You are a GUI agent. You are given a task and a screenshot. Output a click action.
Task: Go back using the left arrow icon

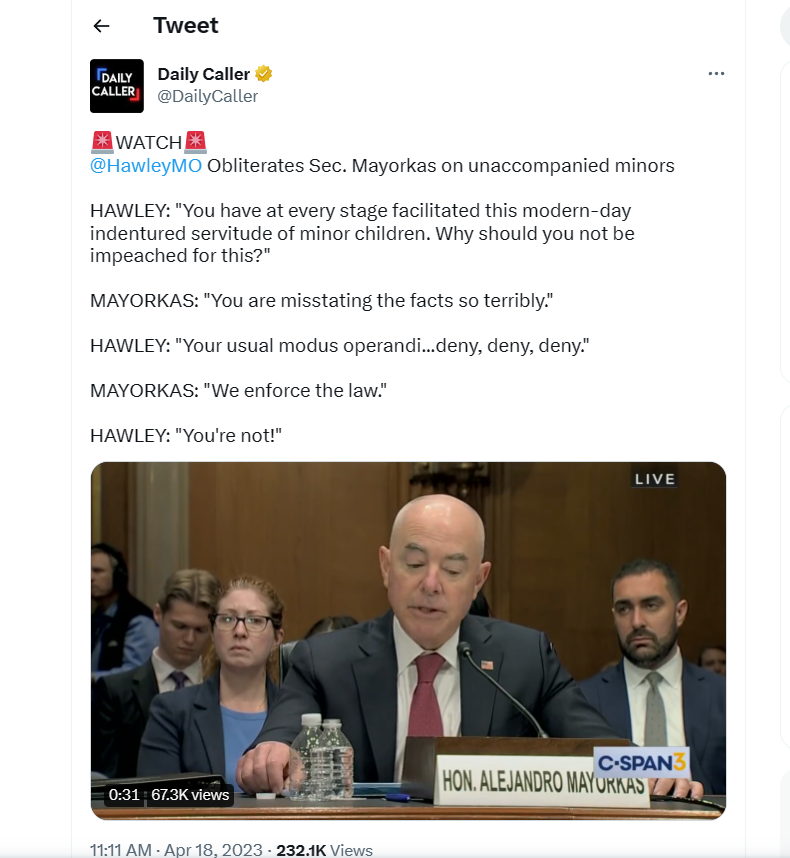(x=101, y=26)
